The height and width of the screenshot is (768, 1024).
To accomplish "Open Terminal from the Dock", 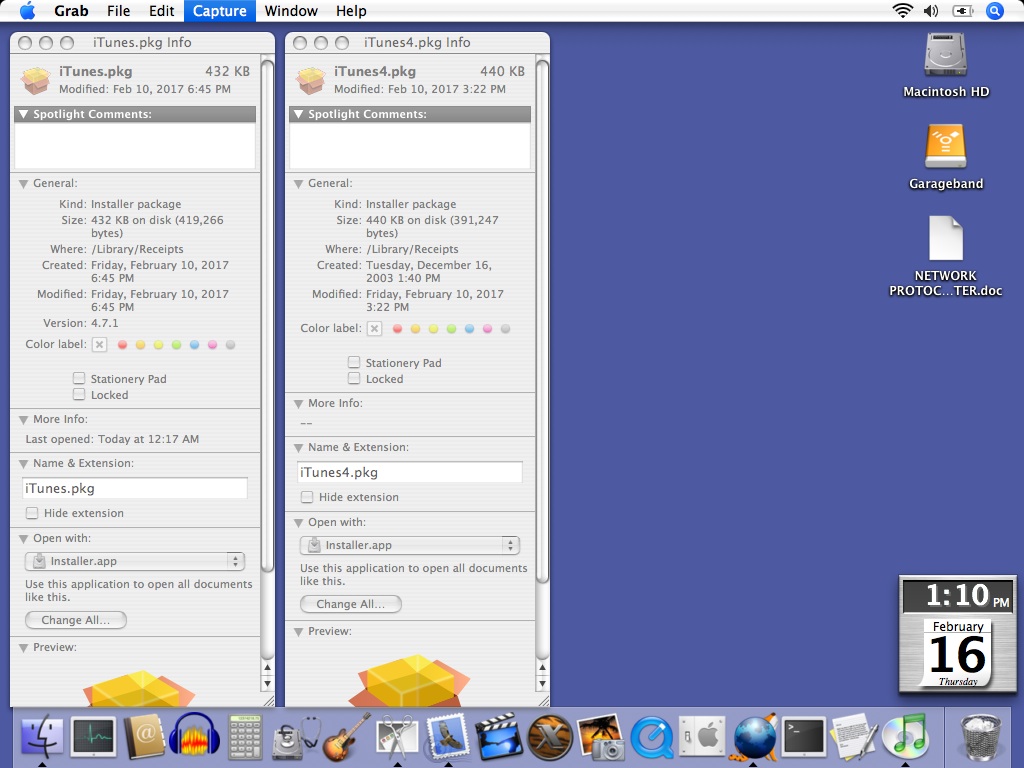I will click(x=804, y=737).
